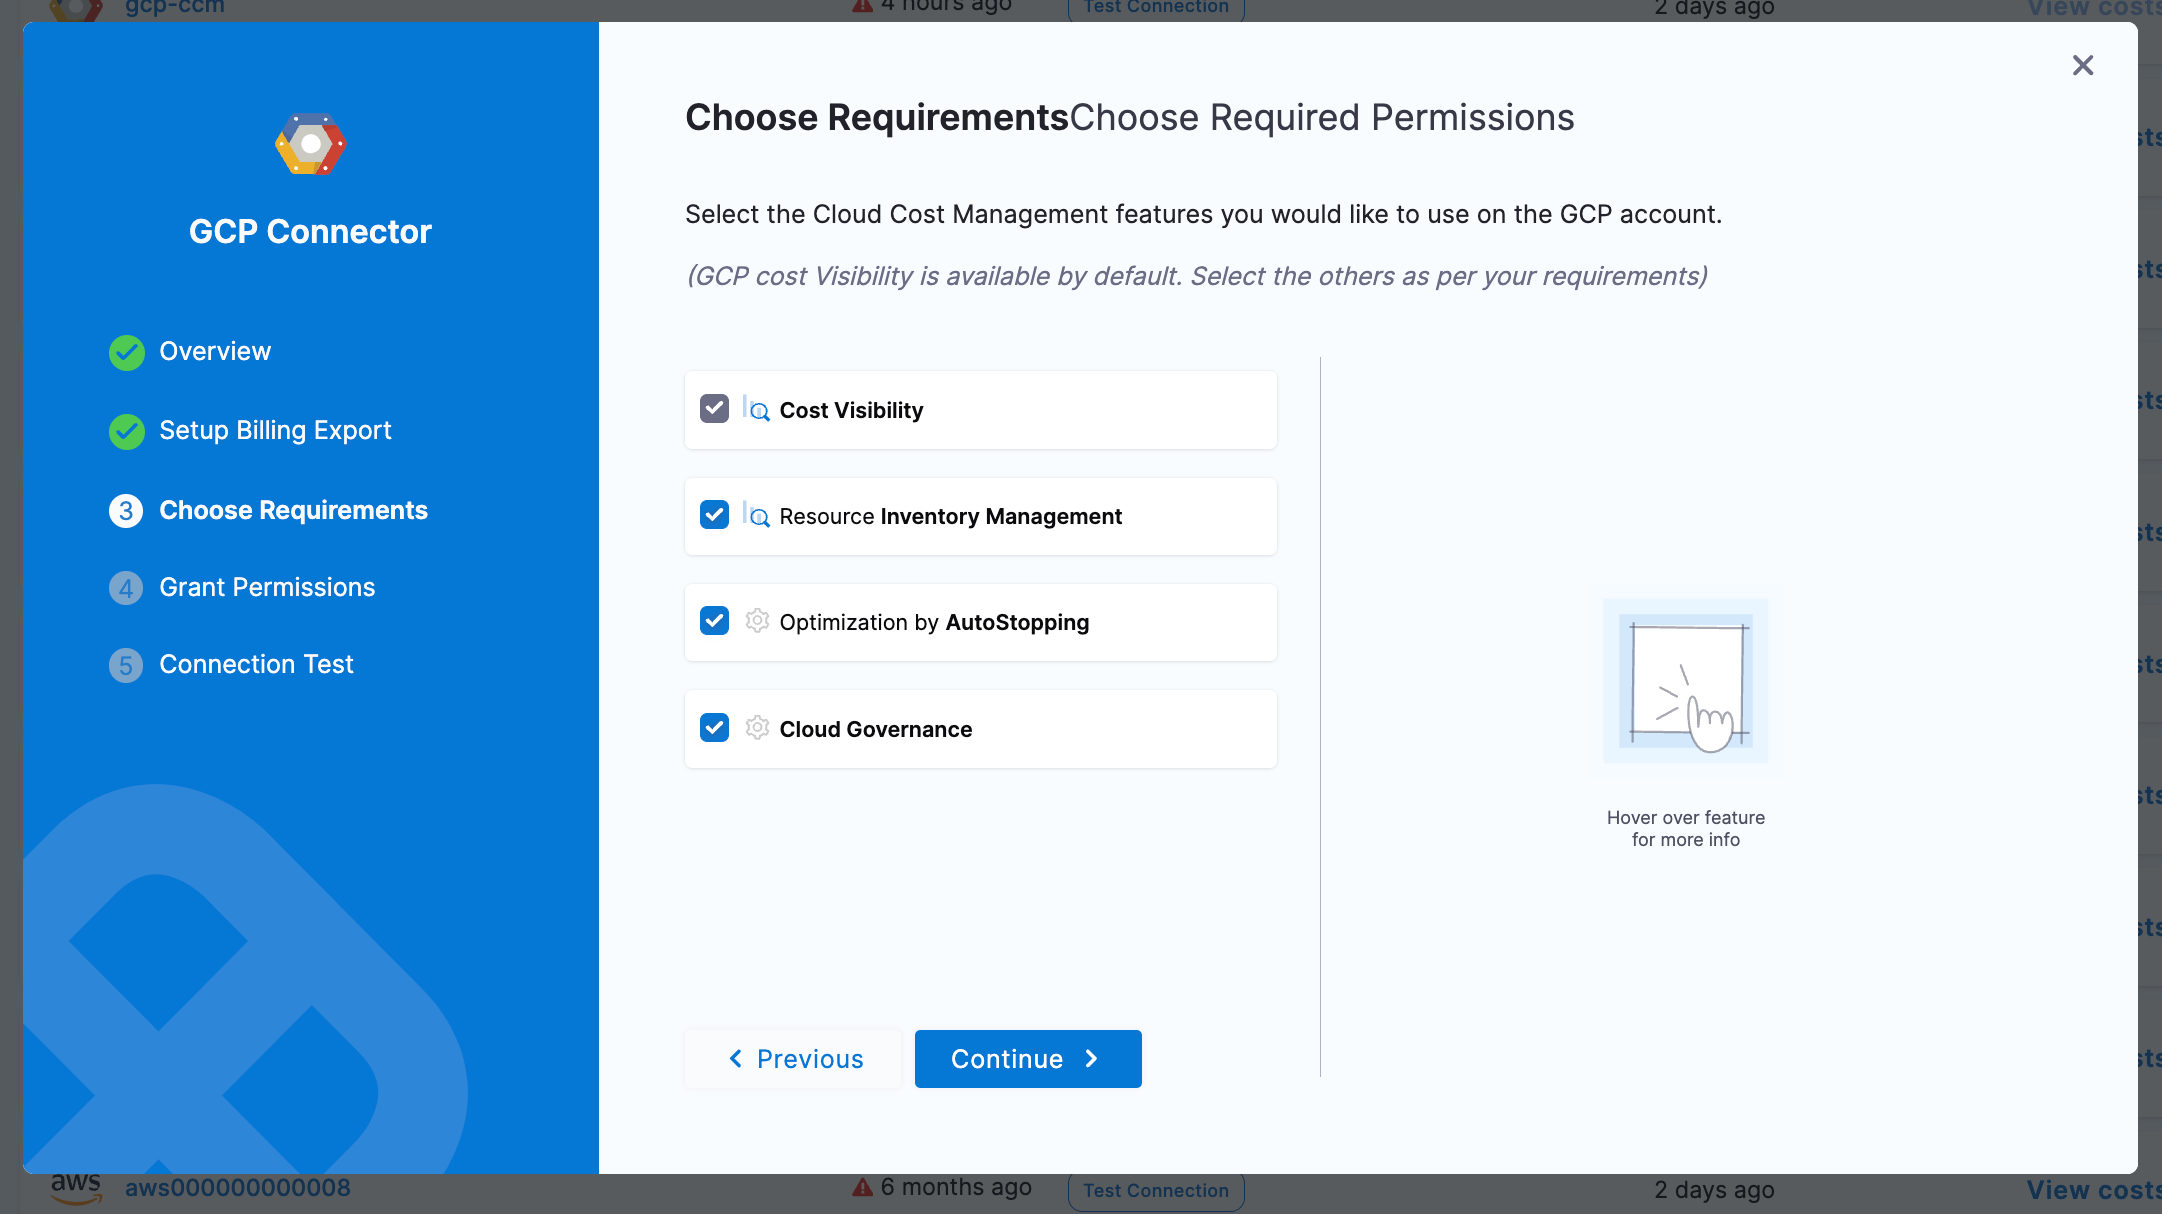Click the Setup Billing Export green checkmark
This screenshot has width=2162, height=1214.
tap(127, 431)
